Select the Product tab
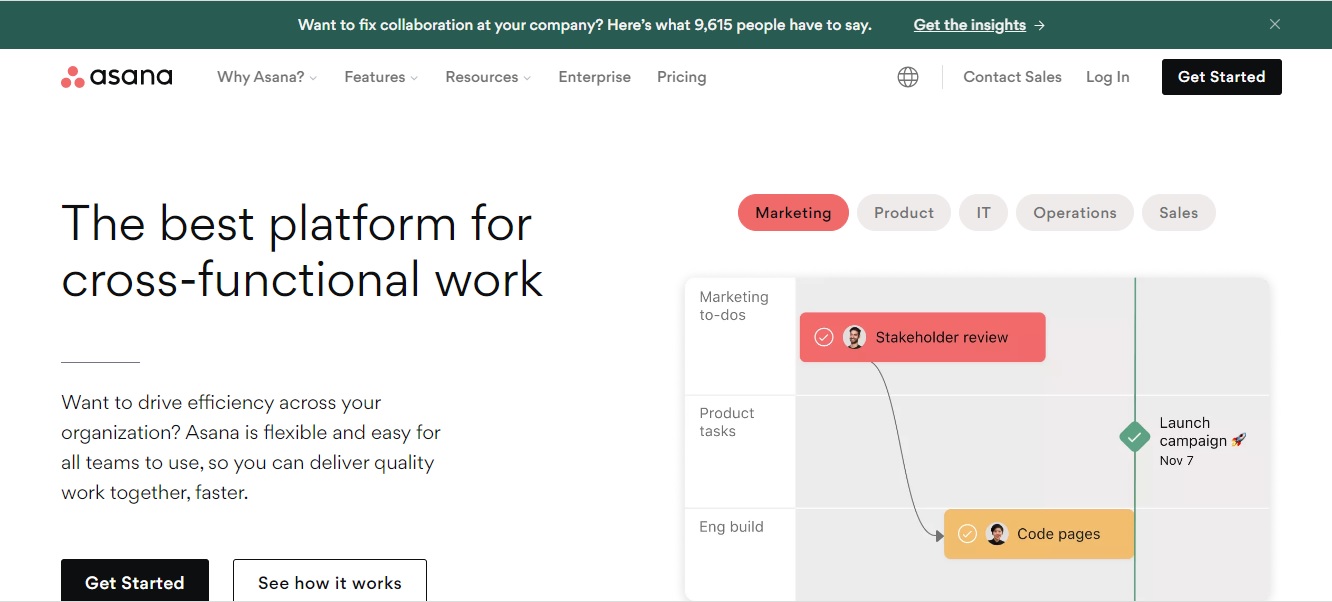 point(904,213)
